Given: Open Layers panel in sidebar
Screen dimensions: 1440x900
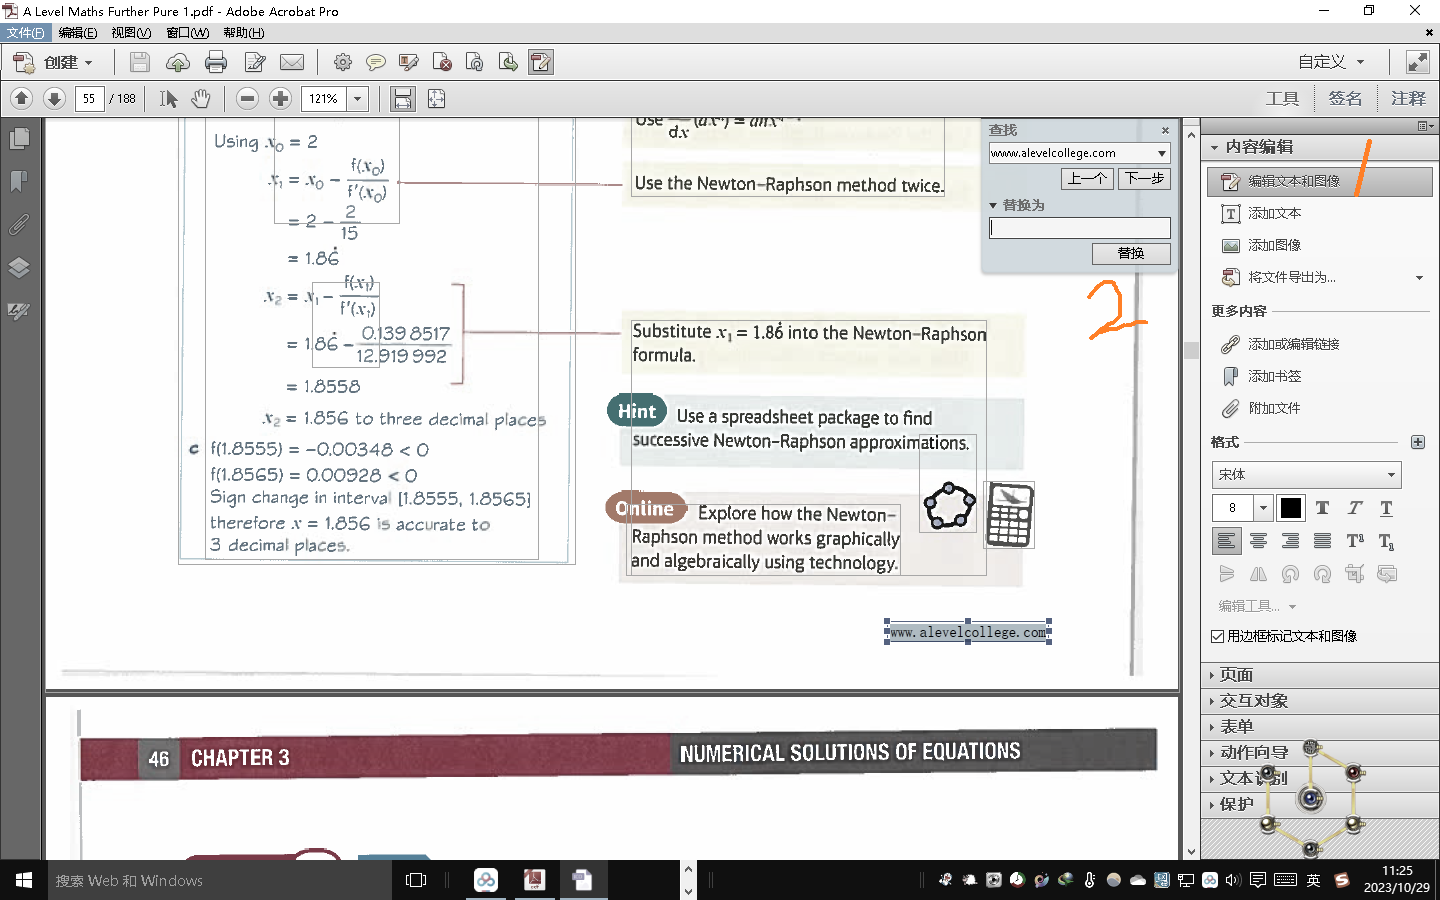Looking at the screenshot, I should click(x=19, y=267).
